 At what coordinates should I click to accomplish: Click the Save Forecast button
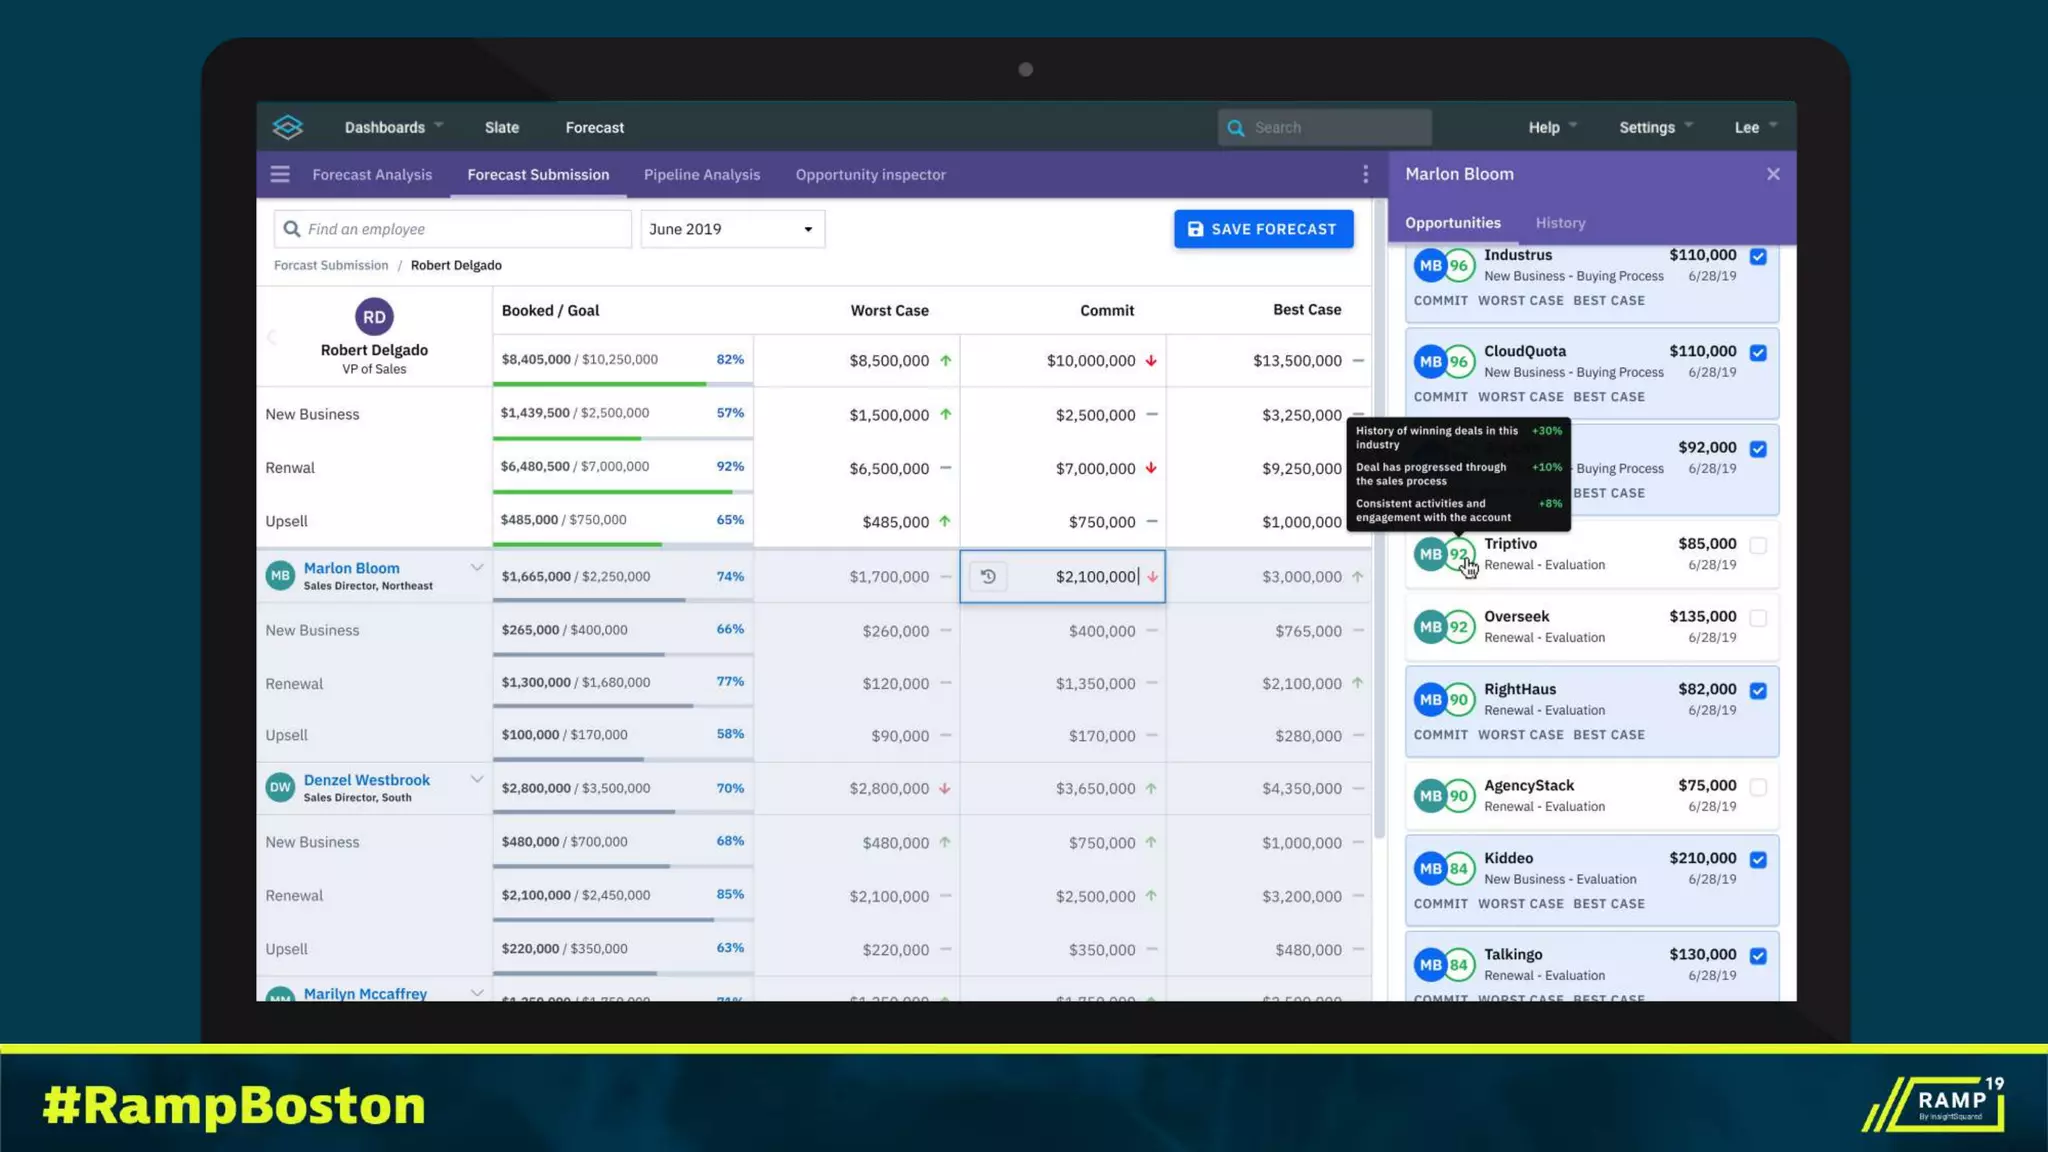coord(1263,229)
